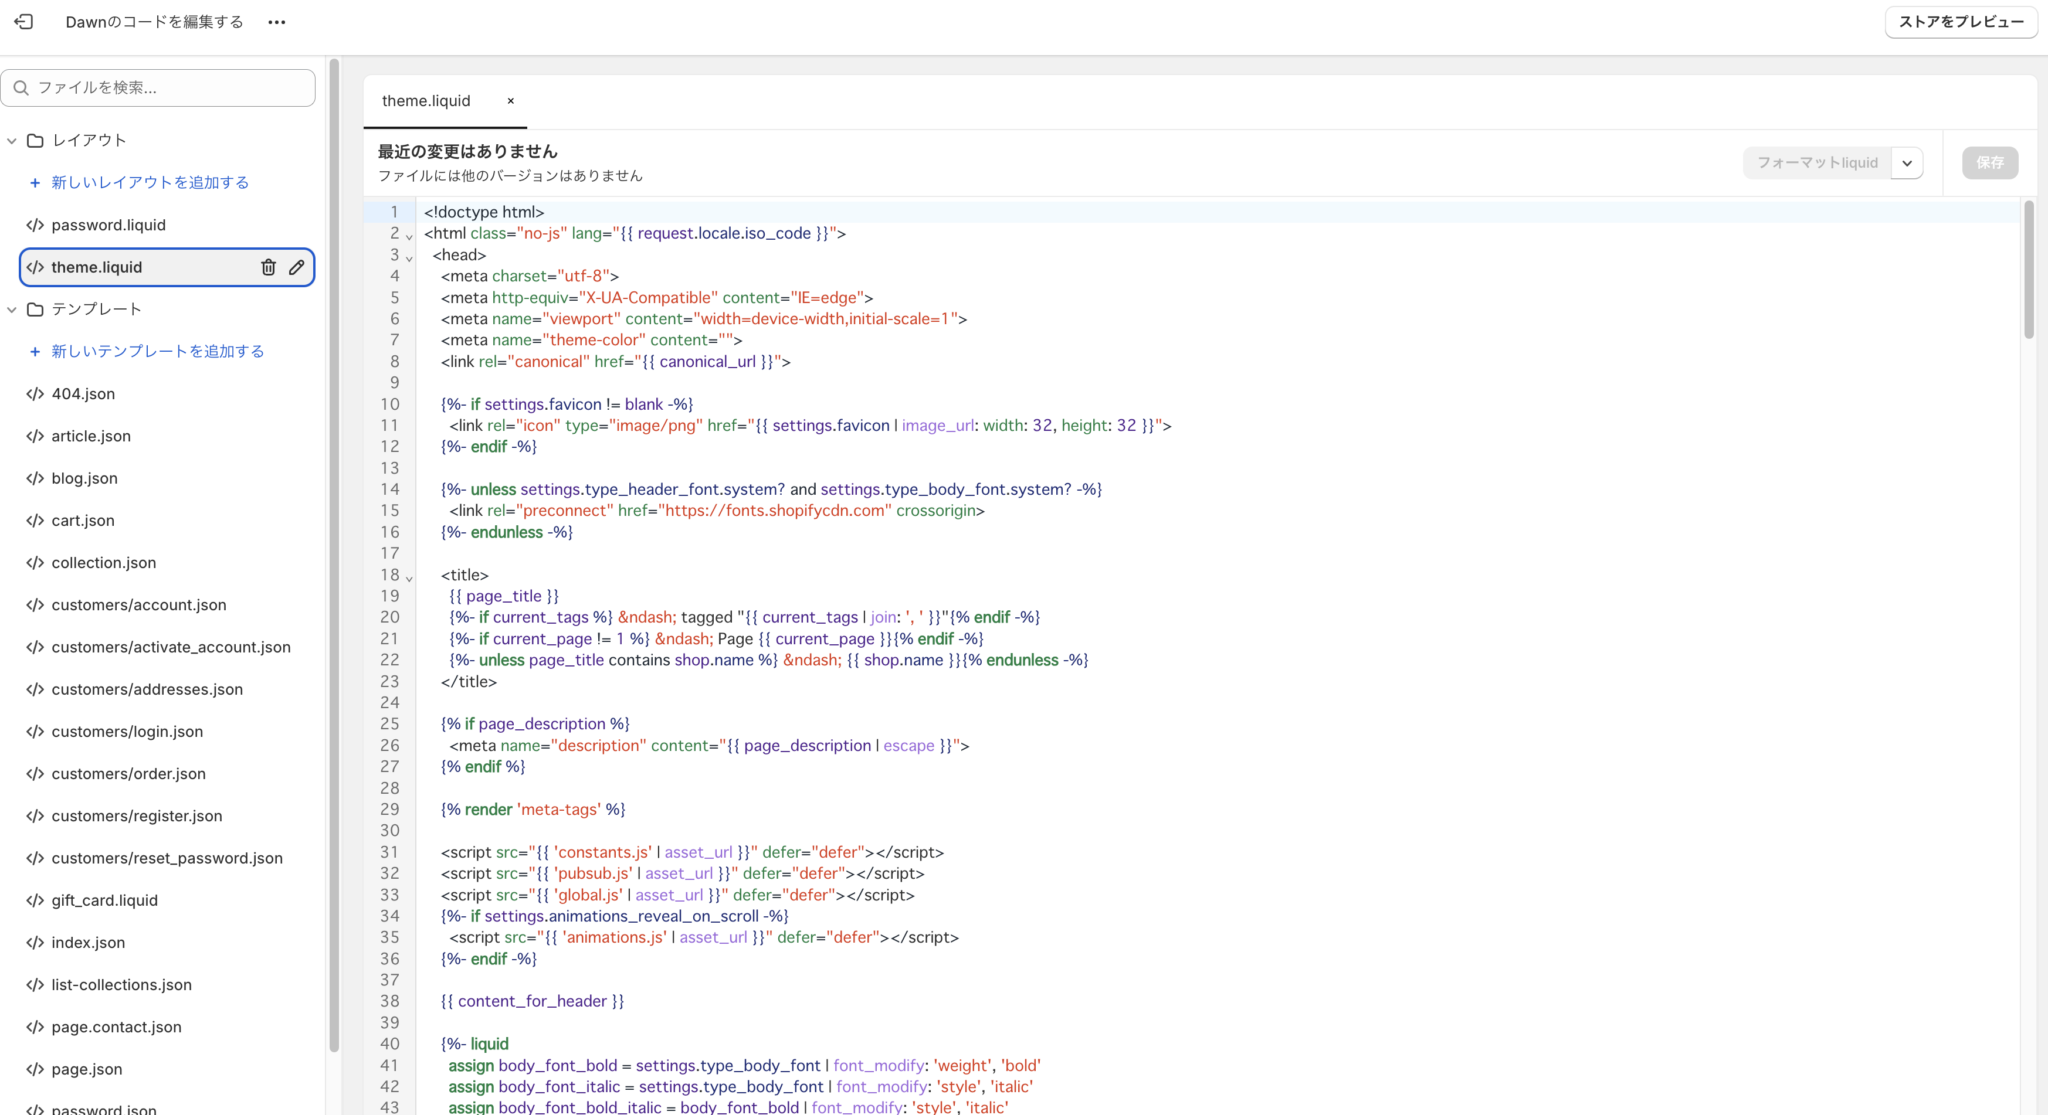Open the three-dots more actions menu
The image size is (2048, 1115).
277,22
